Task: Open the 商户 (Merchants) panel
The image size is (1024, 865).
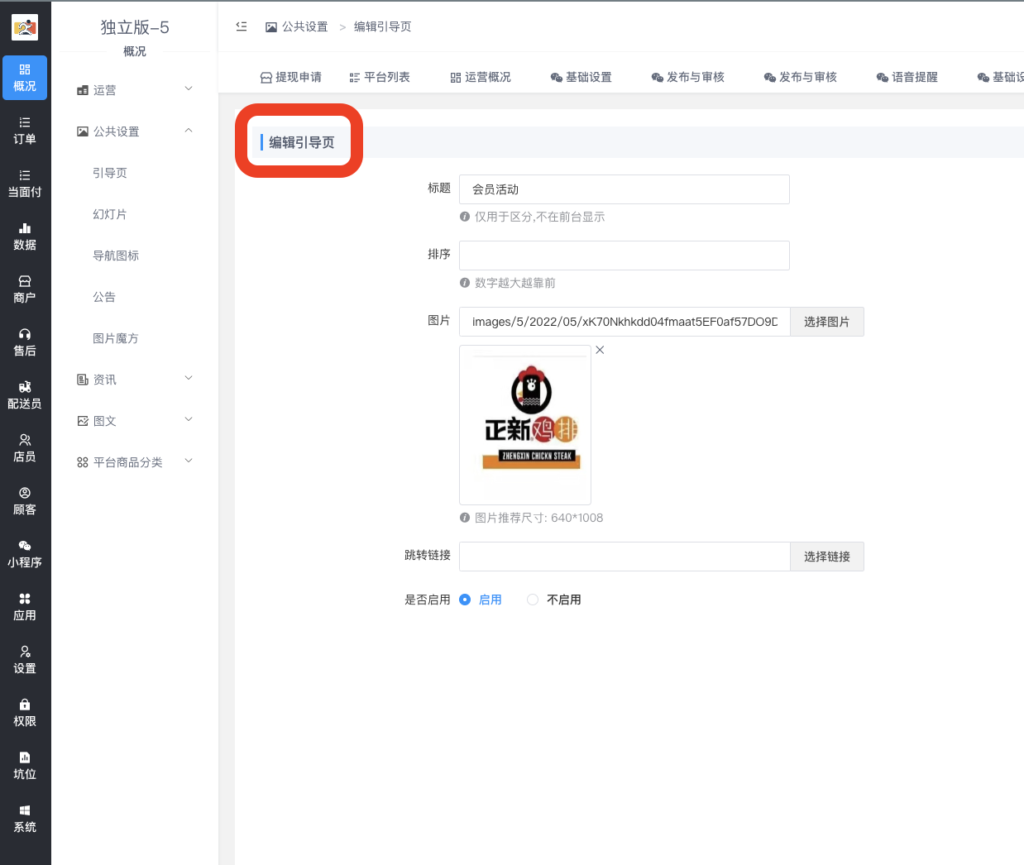Action: point(23,287)
